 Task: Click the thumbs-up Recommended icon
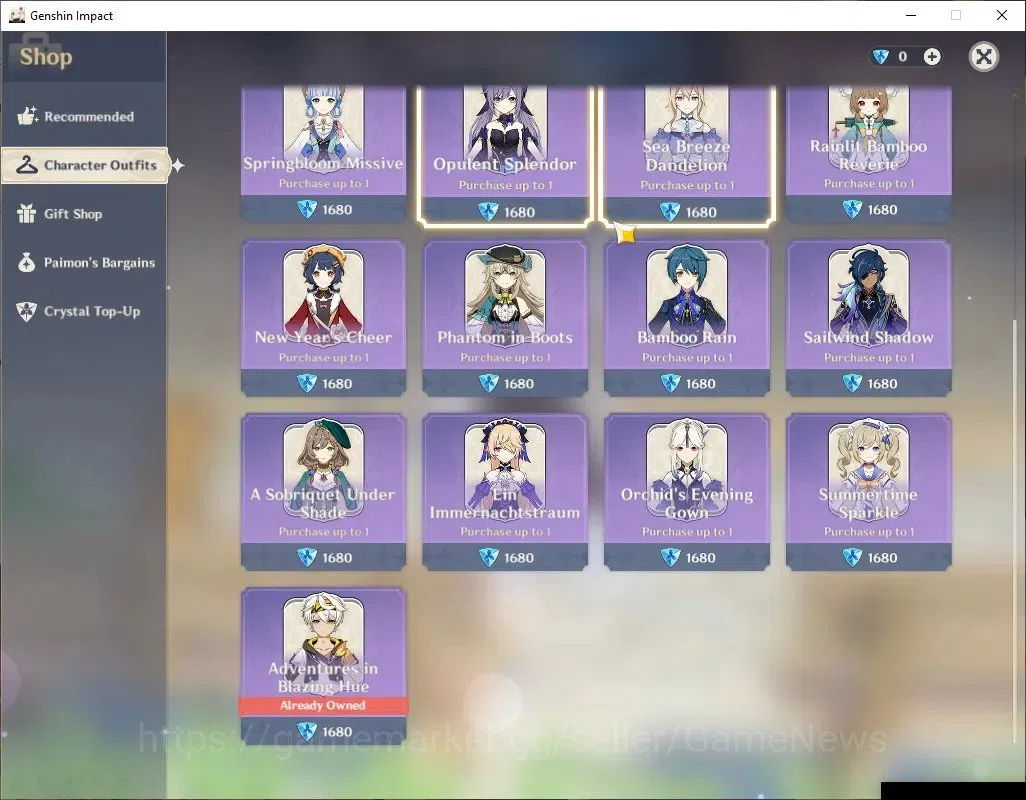point(27,116)
